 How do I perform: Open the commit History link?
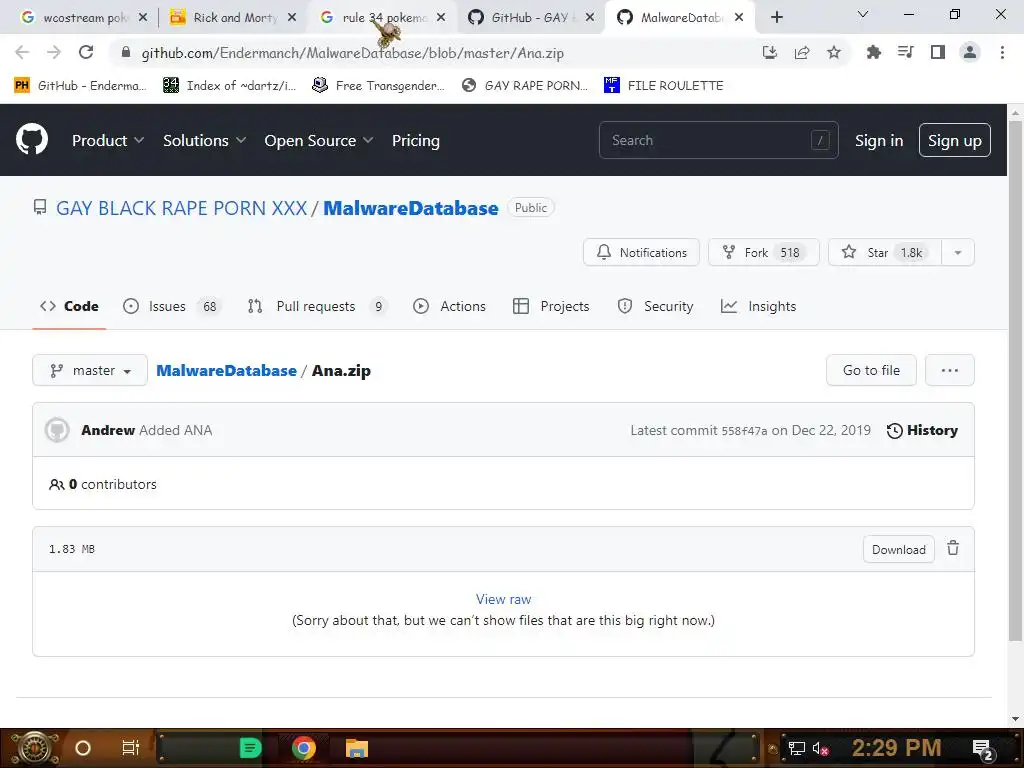pyautogui.click(x=922, y=430)
